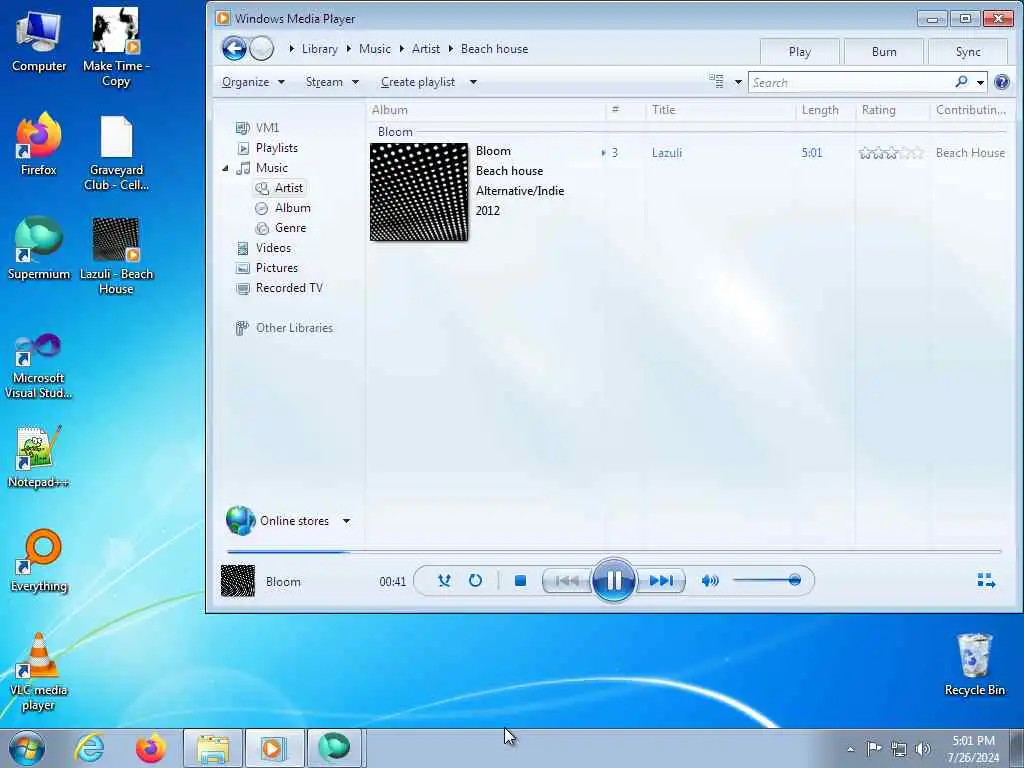Click the search magnifier icon

click(961, 82)
